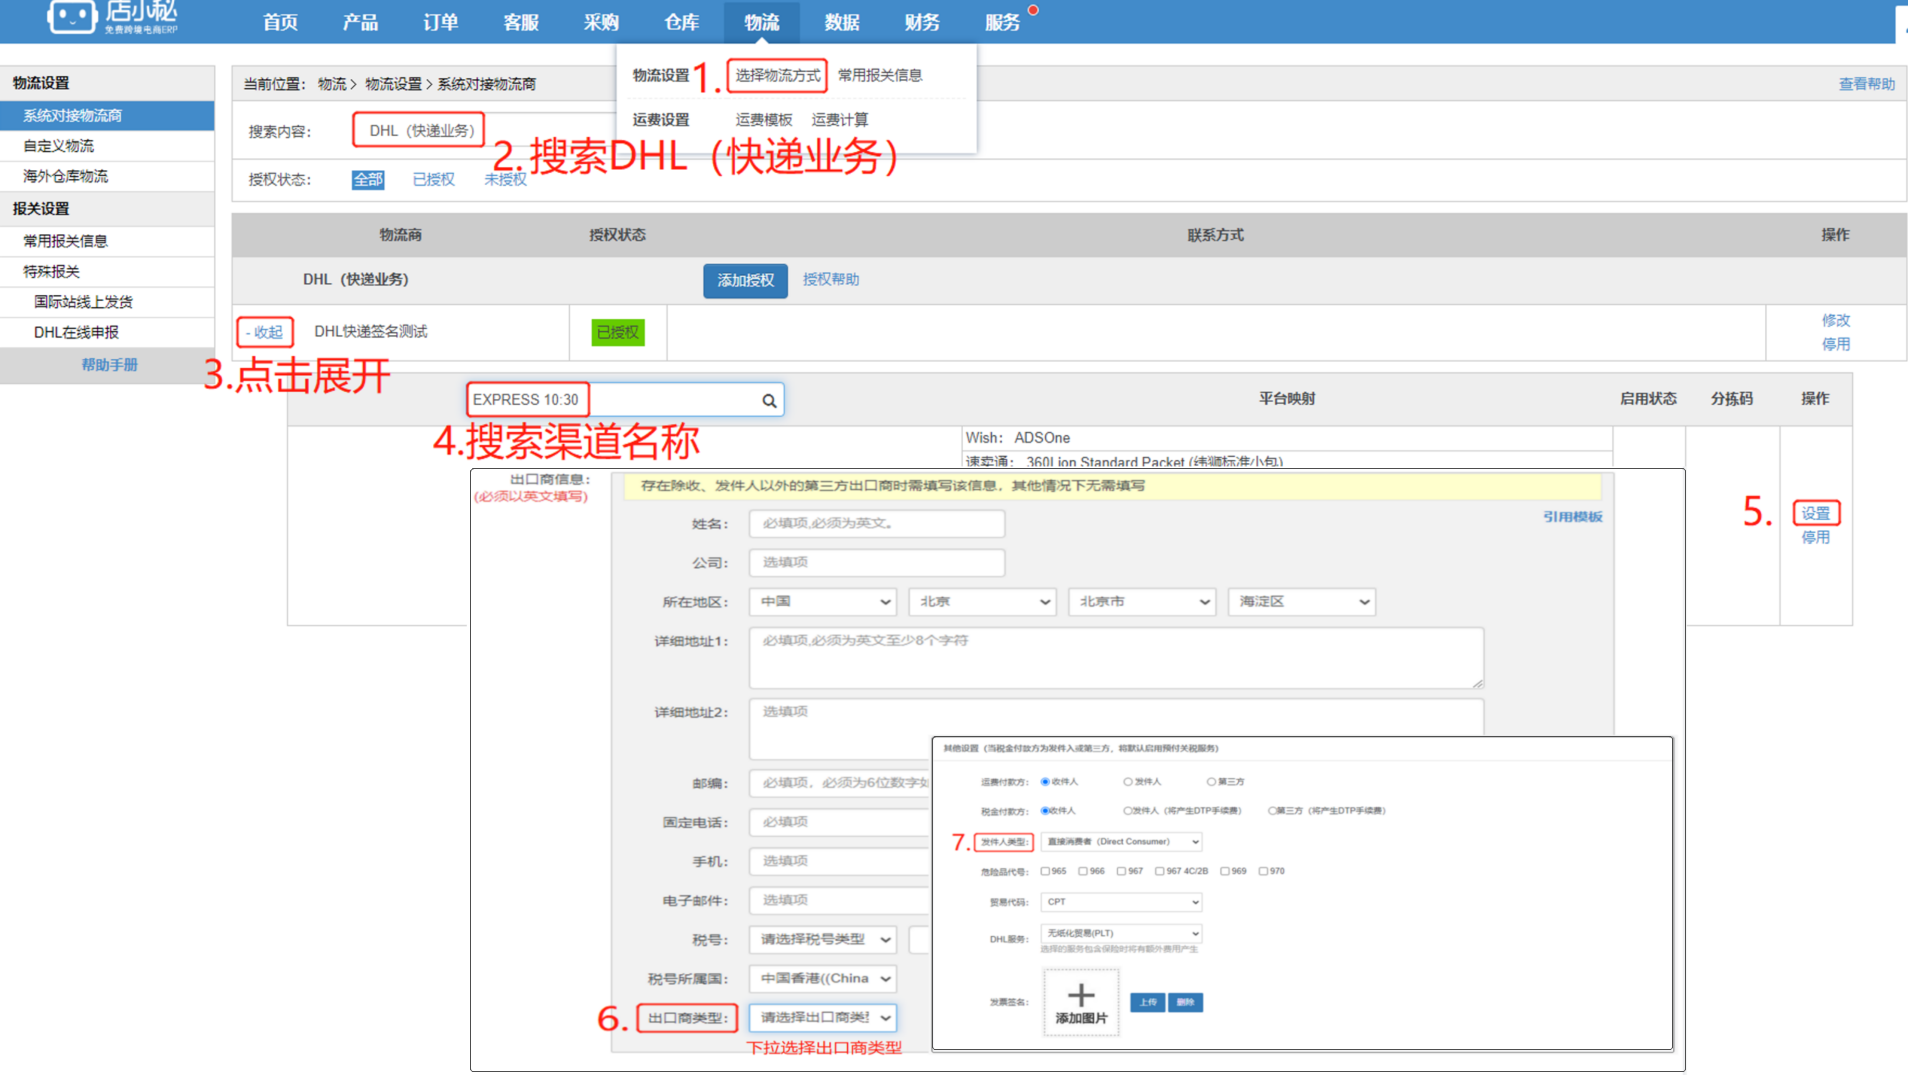Click the 姓名 input field
This screenshot has height=1075, width=1908.
877,523
